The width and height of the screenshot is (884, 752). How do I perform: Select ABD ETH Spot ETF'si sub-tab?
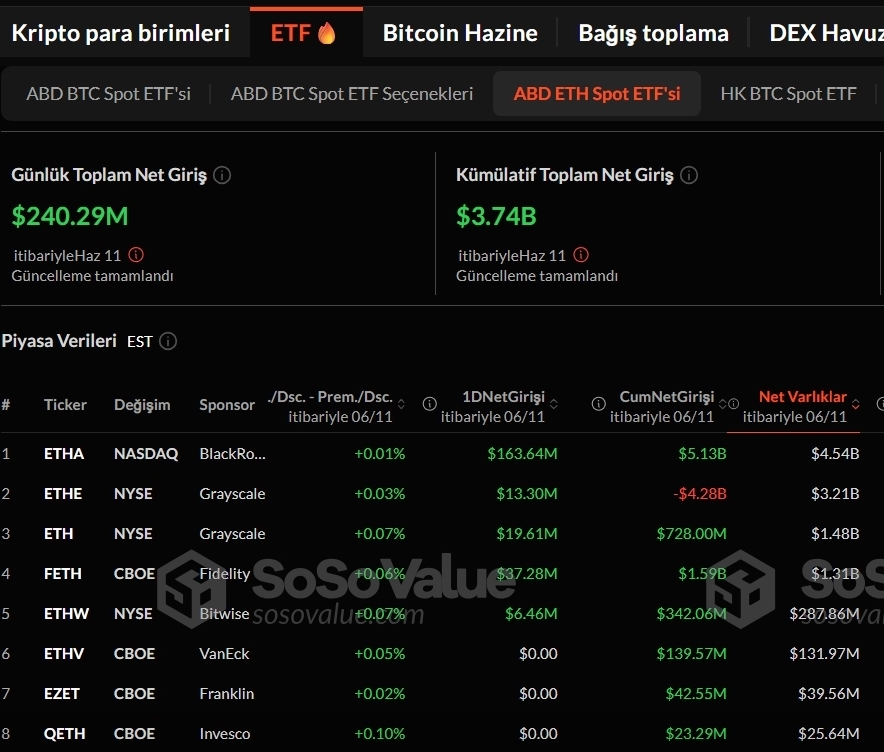[597, 94]
